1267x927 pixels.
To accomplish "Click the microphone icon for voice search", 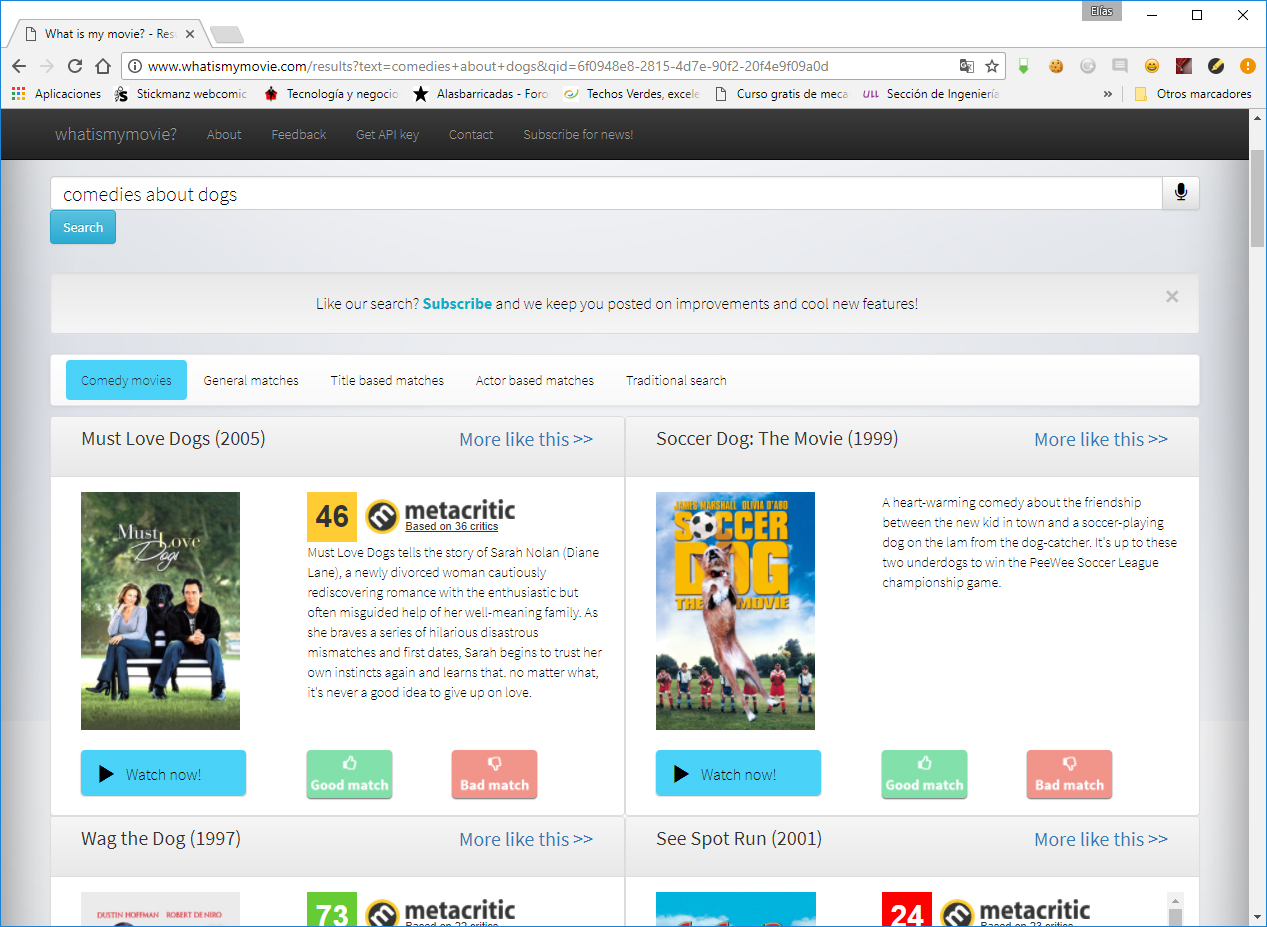I will tap(1180, 193).
